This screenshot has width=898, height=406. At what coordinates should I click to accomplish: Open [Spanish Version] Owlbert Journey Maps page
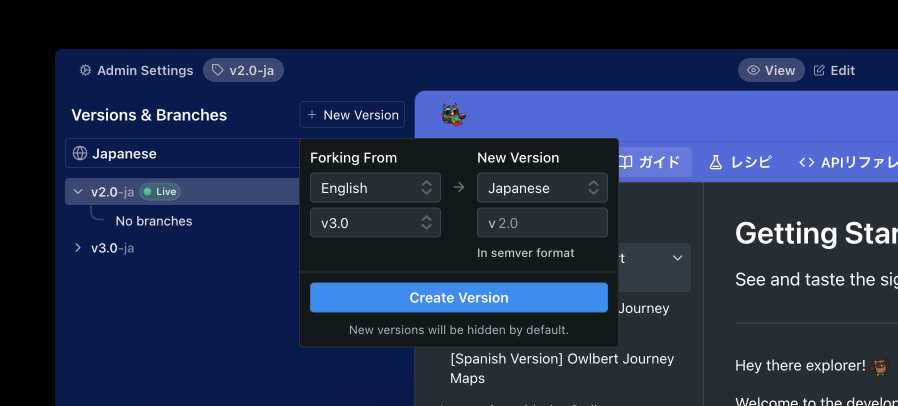click(562, 368)
